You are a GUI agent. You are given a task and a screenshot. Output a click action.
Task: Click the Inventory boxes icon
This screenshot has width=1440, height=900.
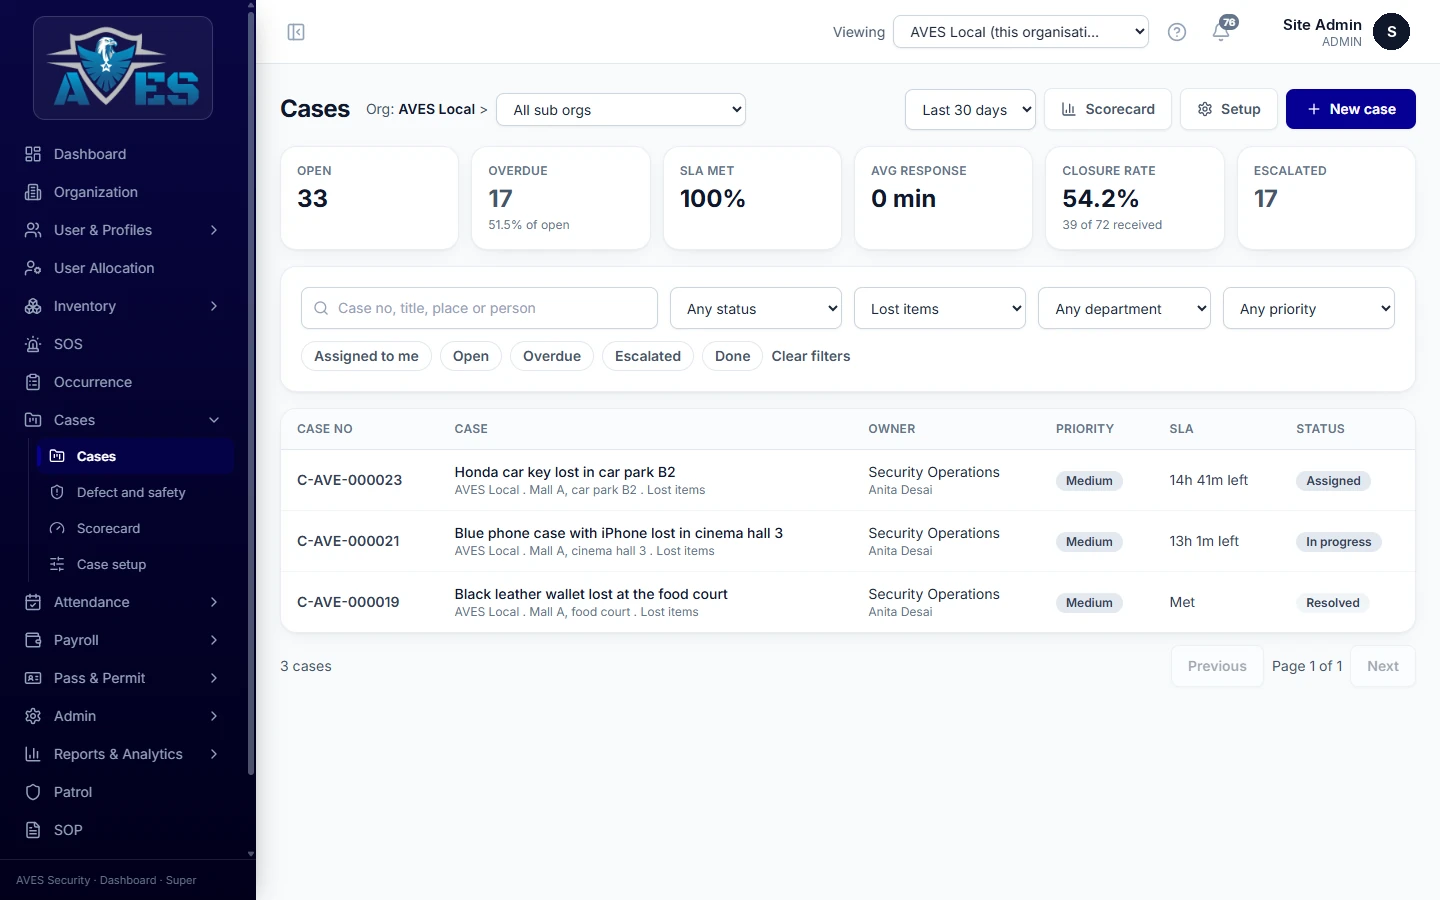point(33,306)
